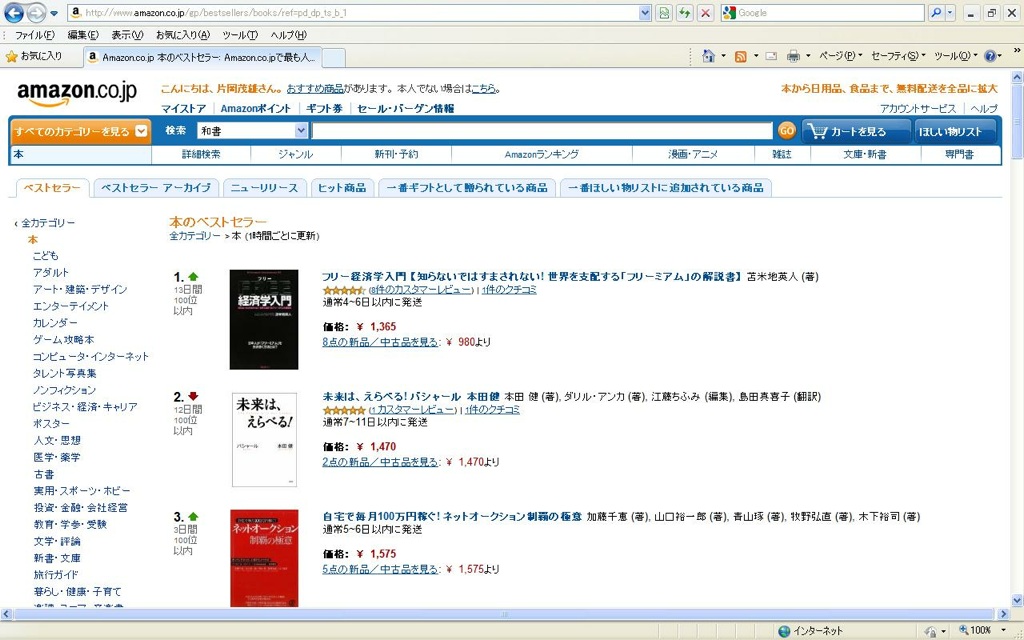Open the 漫画・アニメ navigation link
Image resolution: width=1024 pixels, height=640 pixels.
[693, 155]
